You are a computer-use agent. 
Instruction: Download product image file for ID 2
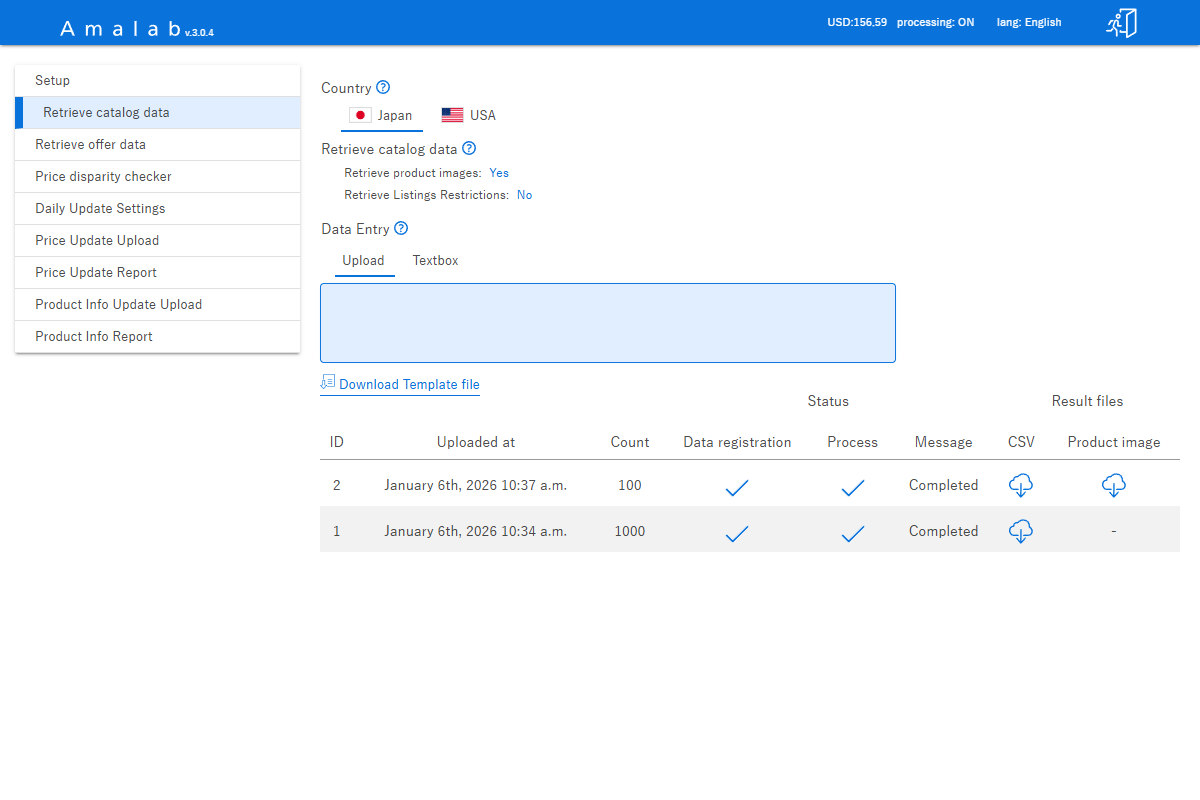pyautogui.click(x=1113, y=485)
